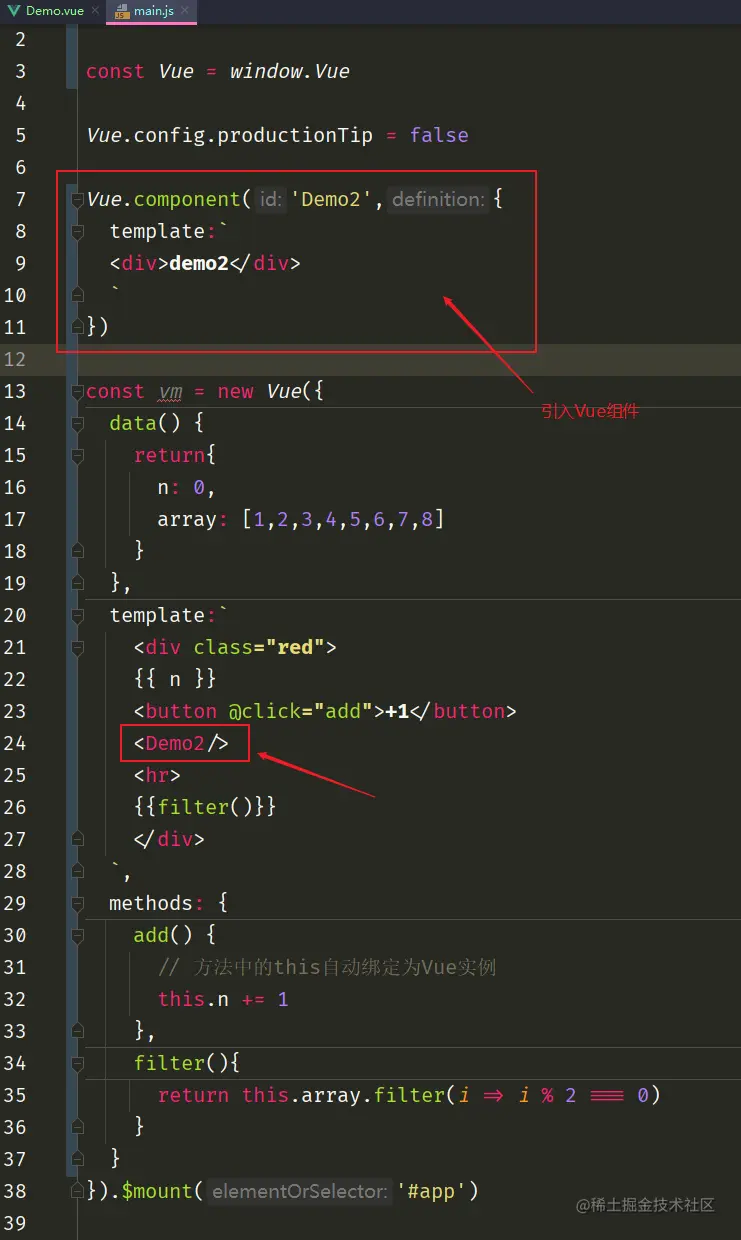Click the 'elementOrSelector:' parameter hint
Screen dimensions: 741x1240
tap(300, 1191)
